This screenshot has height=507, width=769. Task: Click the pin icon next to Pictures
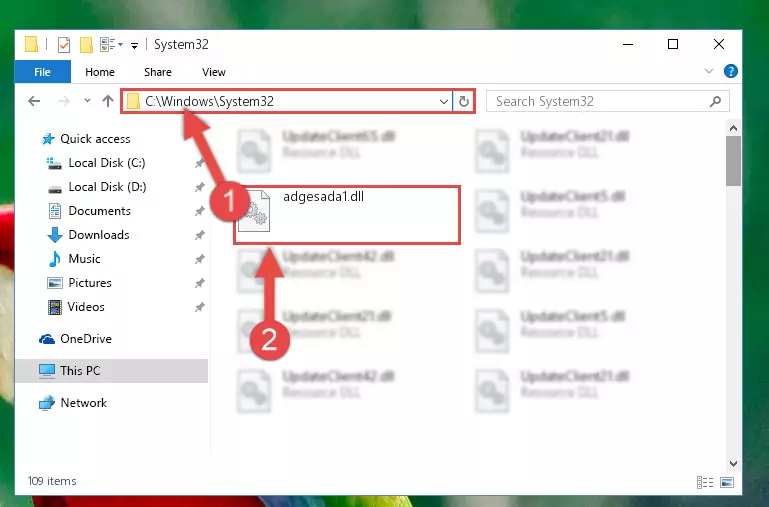pos(199,283)
